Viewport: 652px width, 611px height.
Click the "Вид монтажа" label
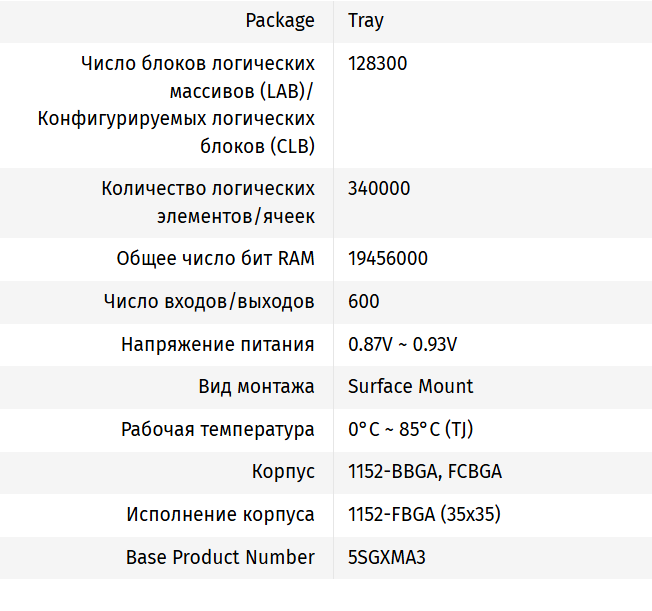(256, 386)
